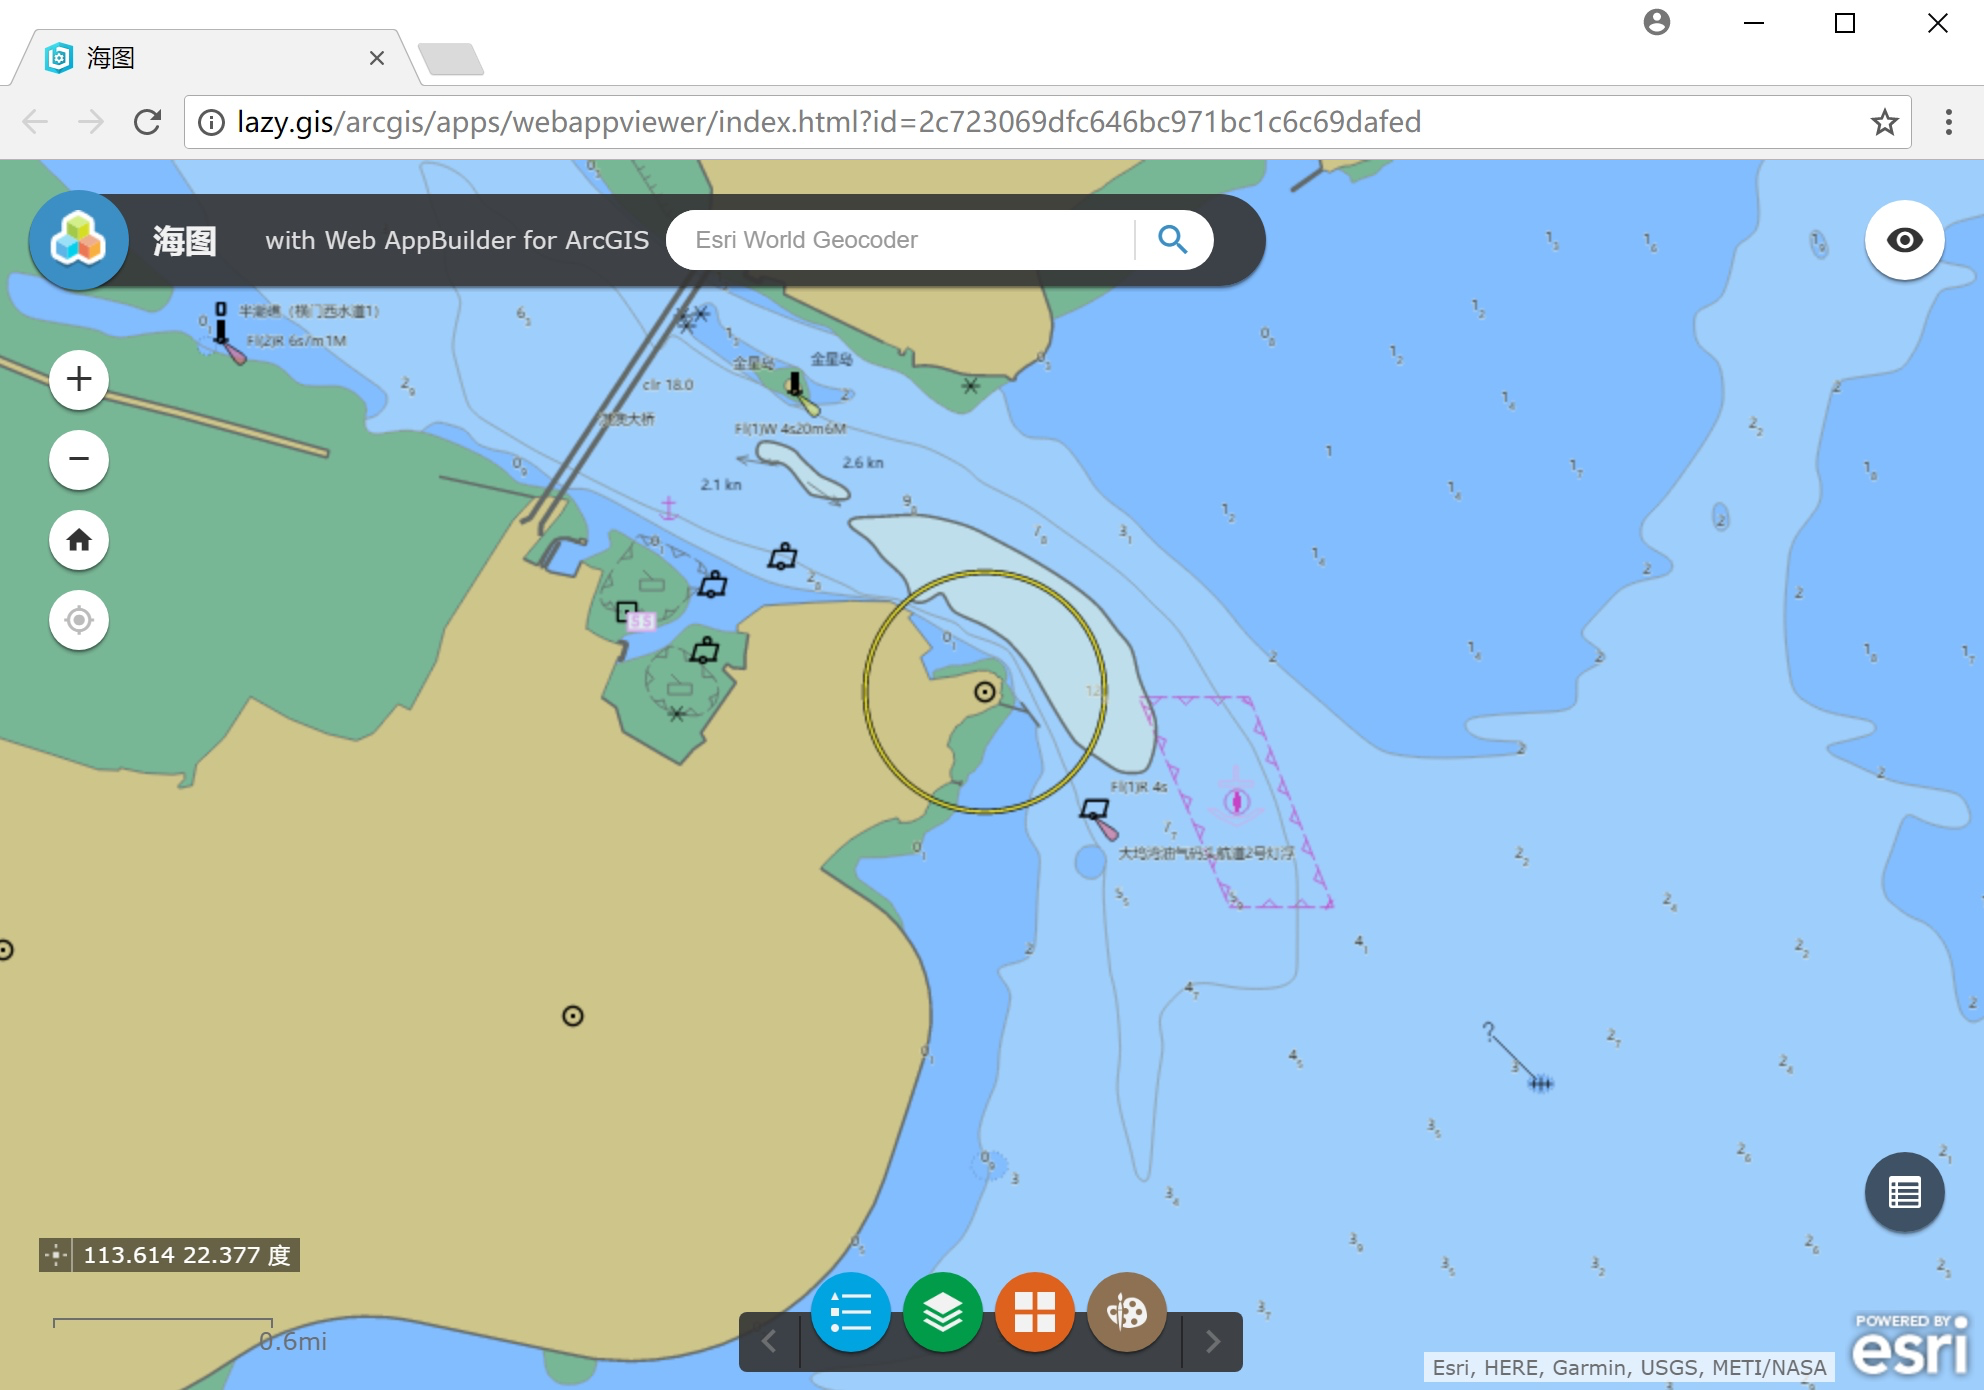The width and height of the screenshot is (1984, 1390).
Task: Locate my position with the GPS icon
Action: 78,620
